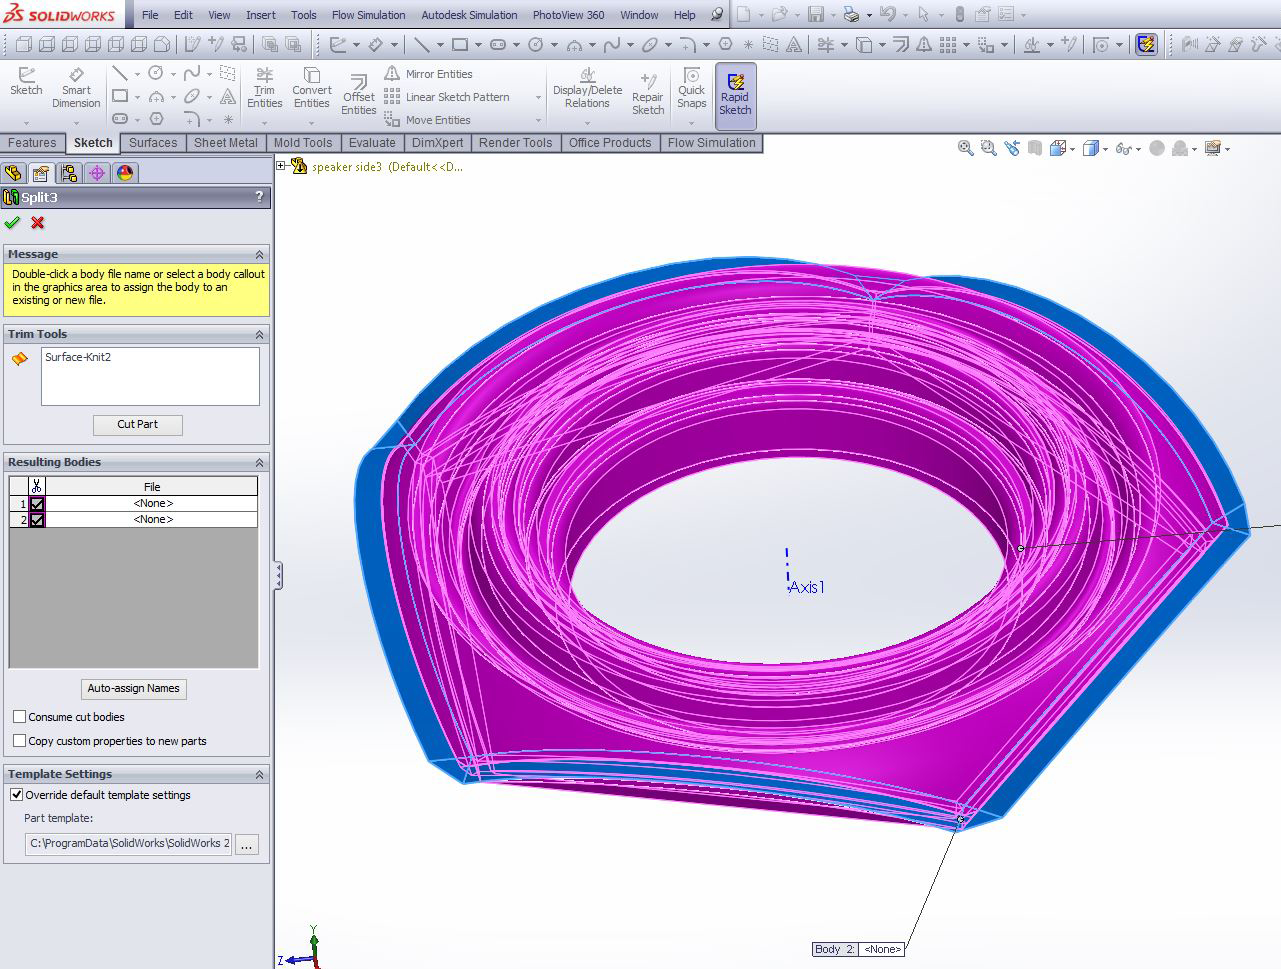
Task: Open the View Orientation dropdown arrow
Action: coord(1073,149)
